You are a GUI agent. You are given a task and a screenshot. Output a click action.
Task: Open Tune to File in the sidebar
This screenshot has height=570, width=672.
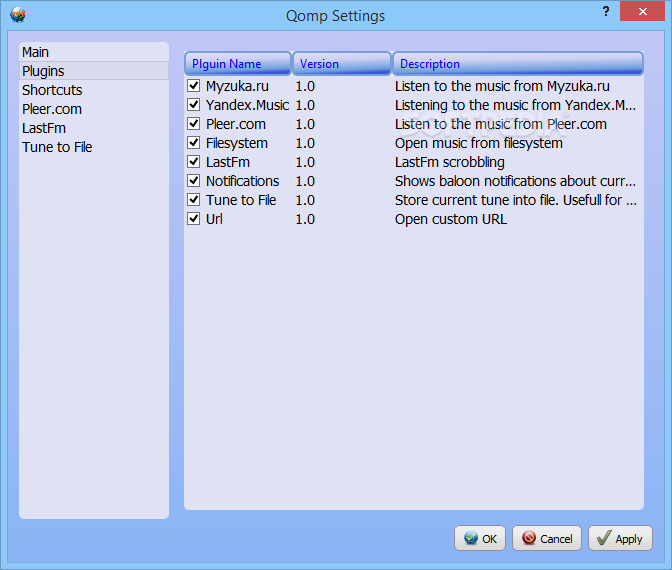click(x=94, y=147)
